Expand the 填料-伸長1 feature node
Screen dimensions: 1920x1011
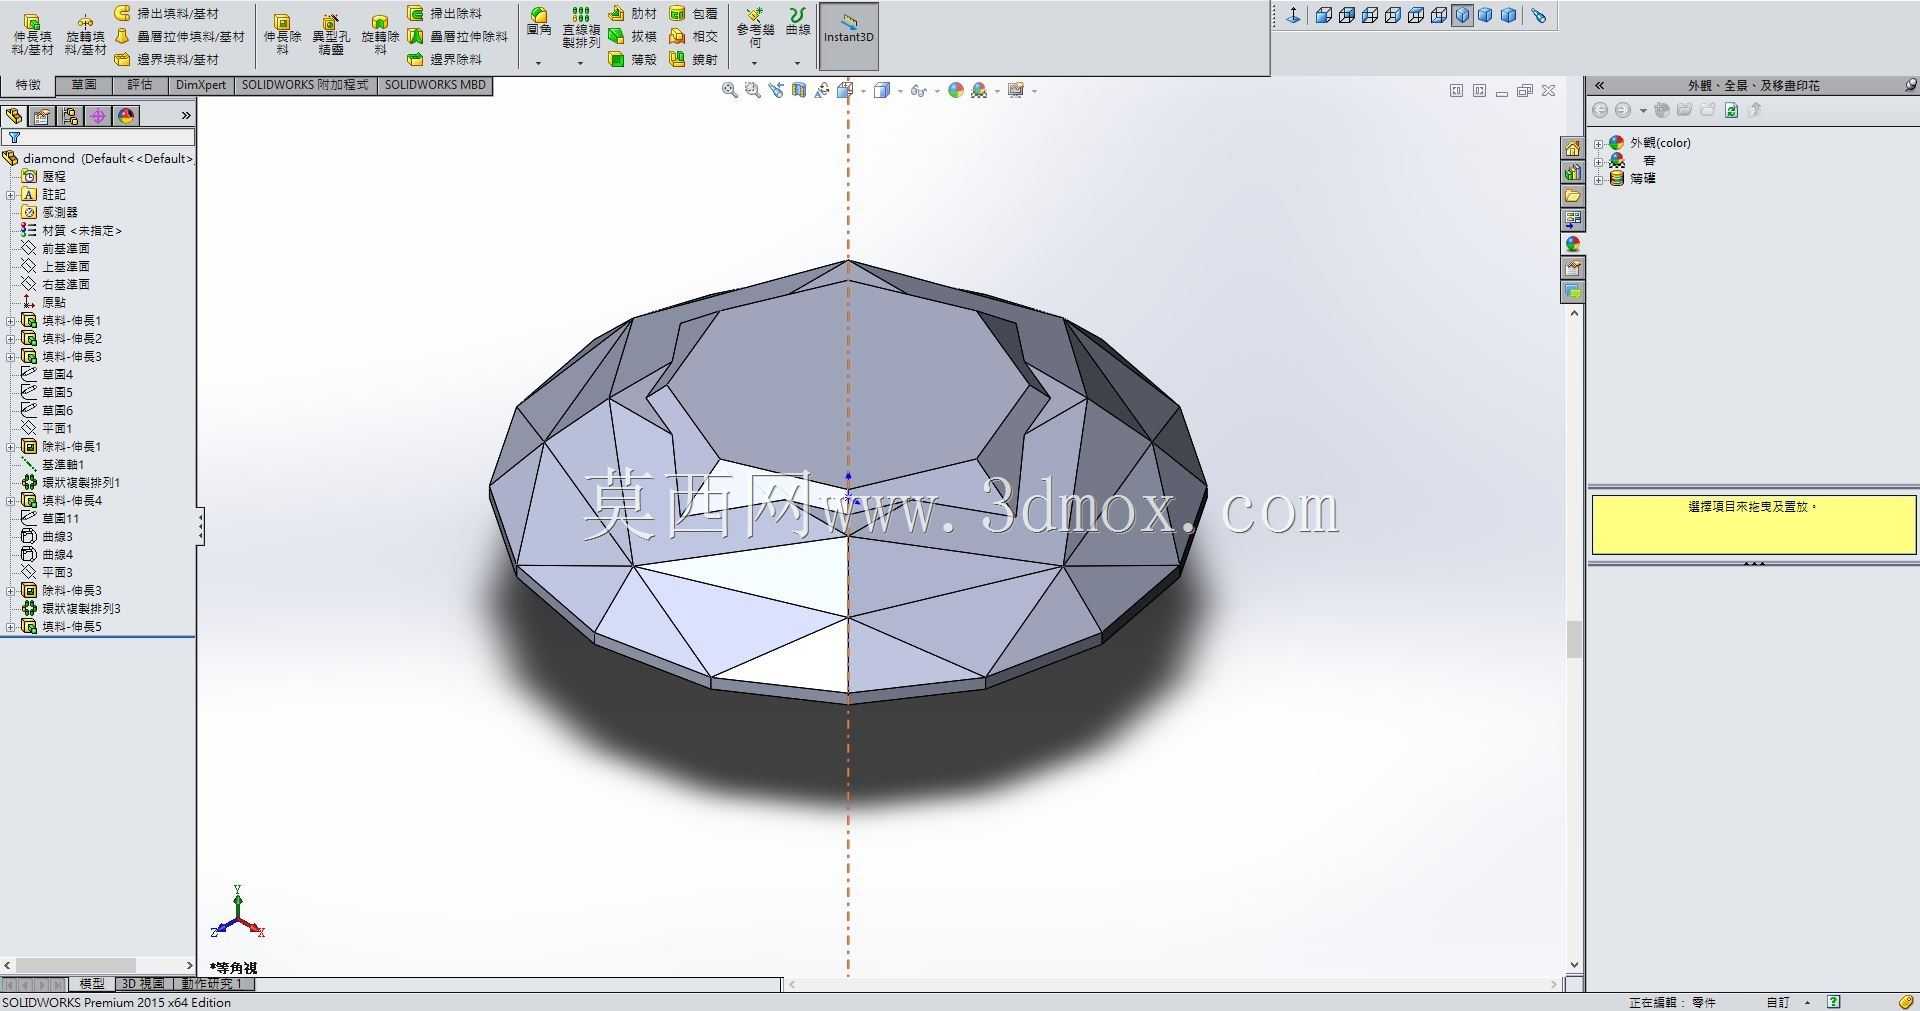click(10, 321)
